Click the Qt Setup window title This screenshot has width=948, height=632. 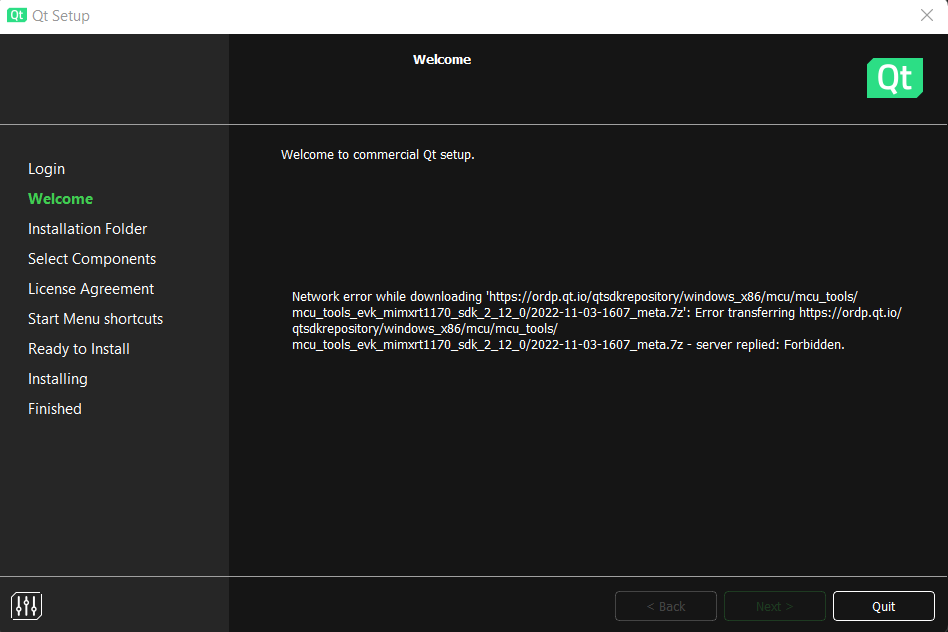(x=61, y=16)
